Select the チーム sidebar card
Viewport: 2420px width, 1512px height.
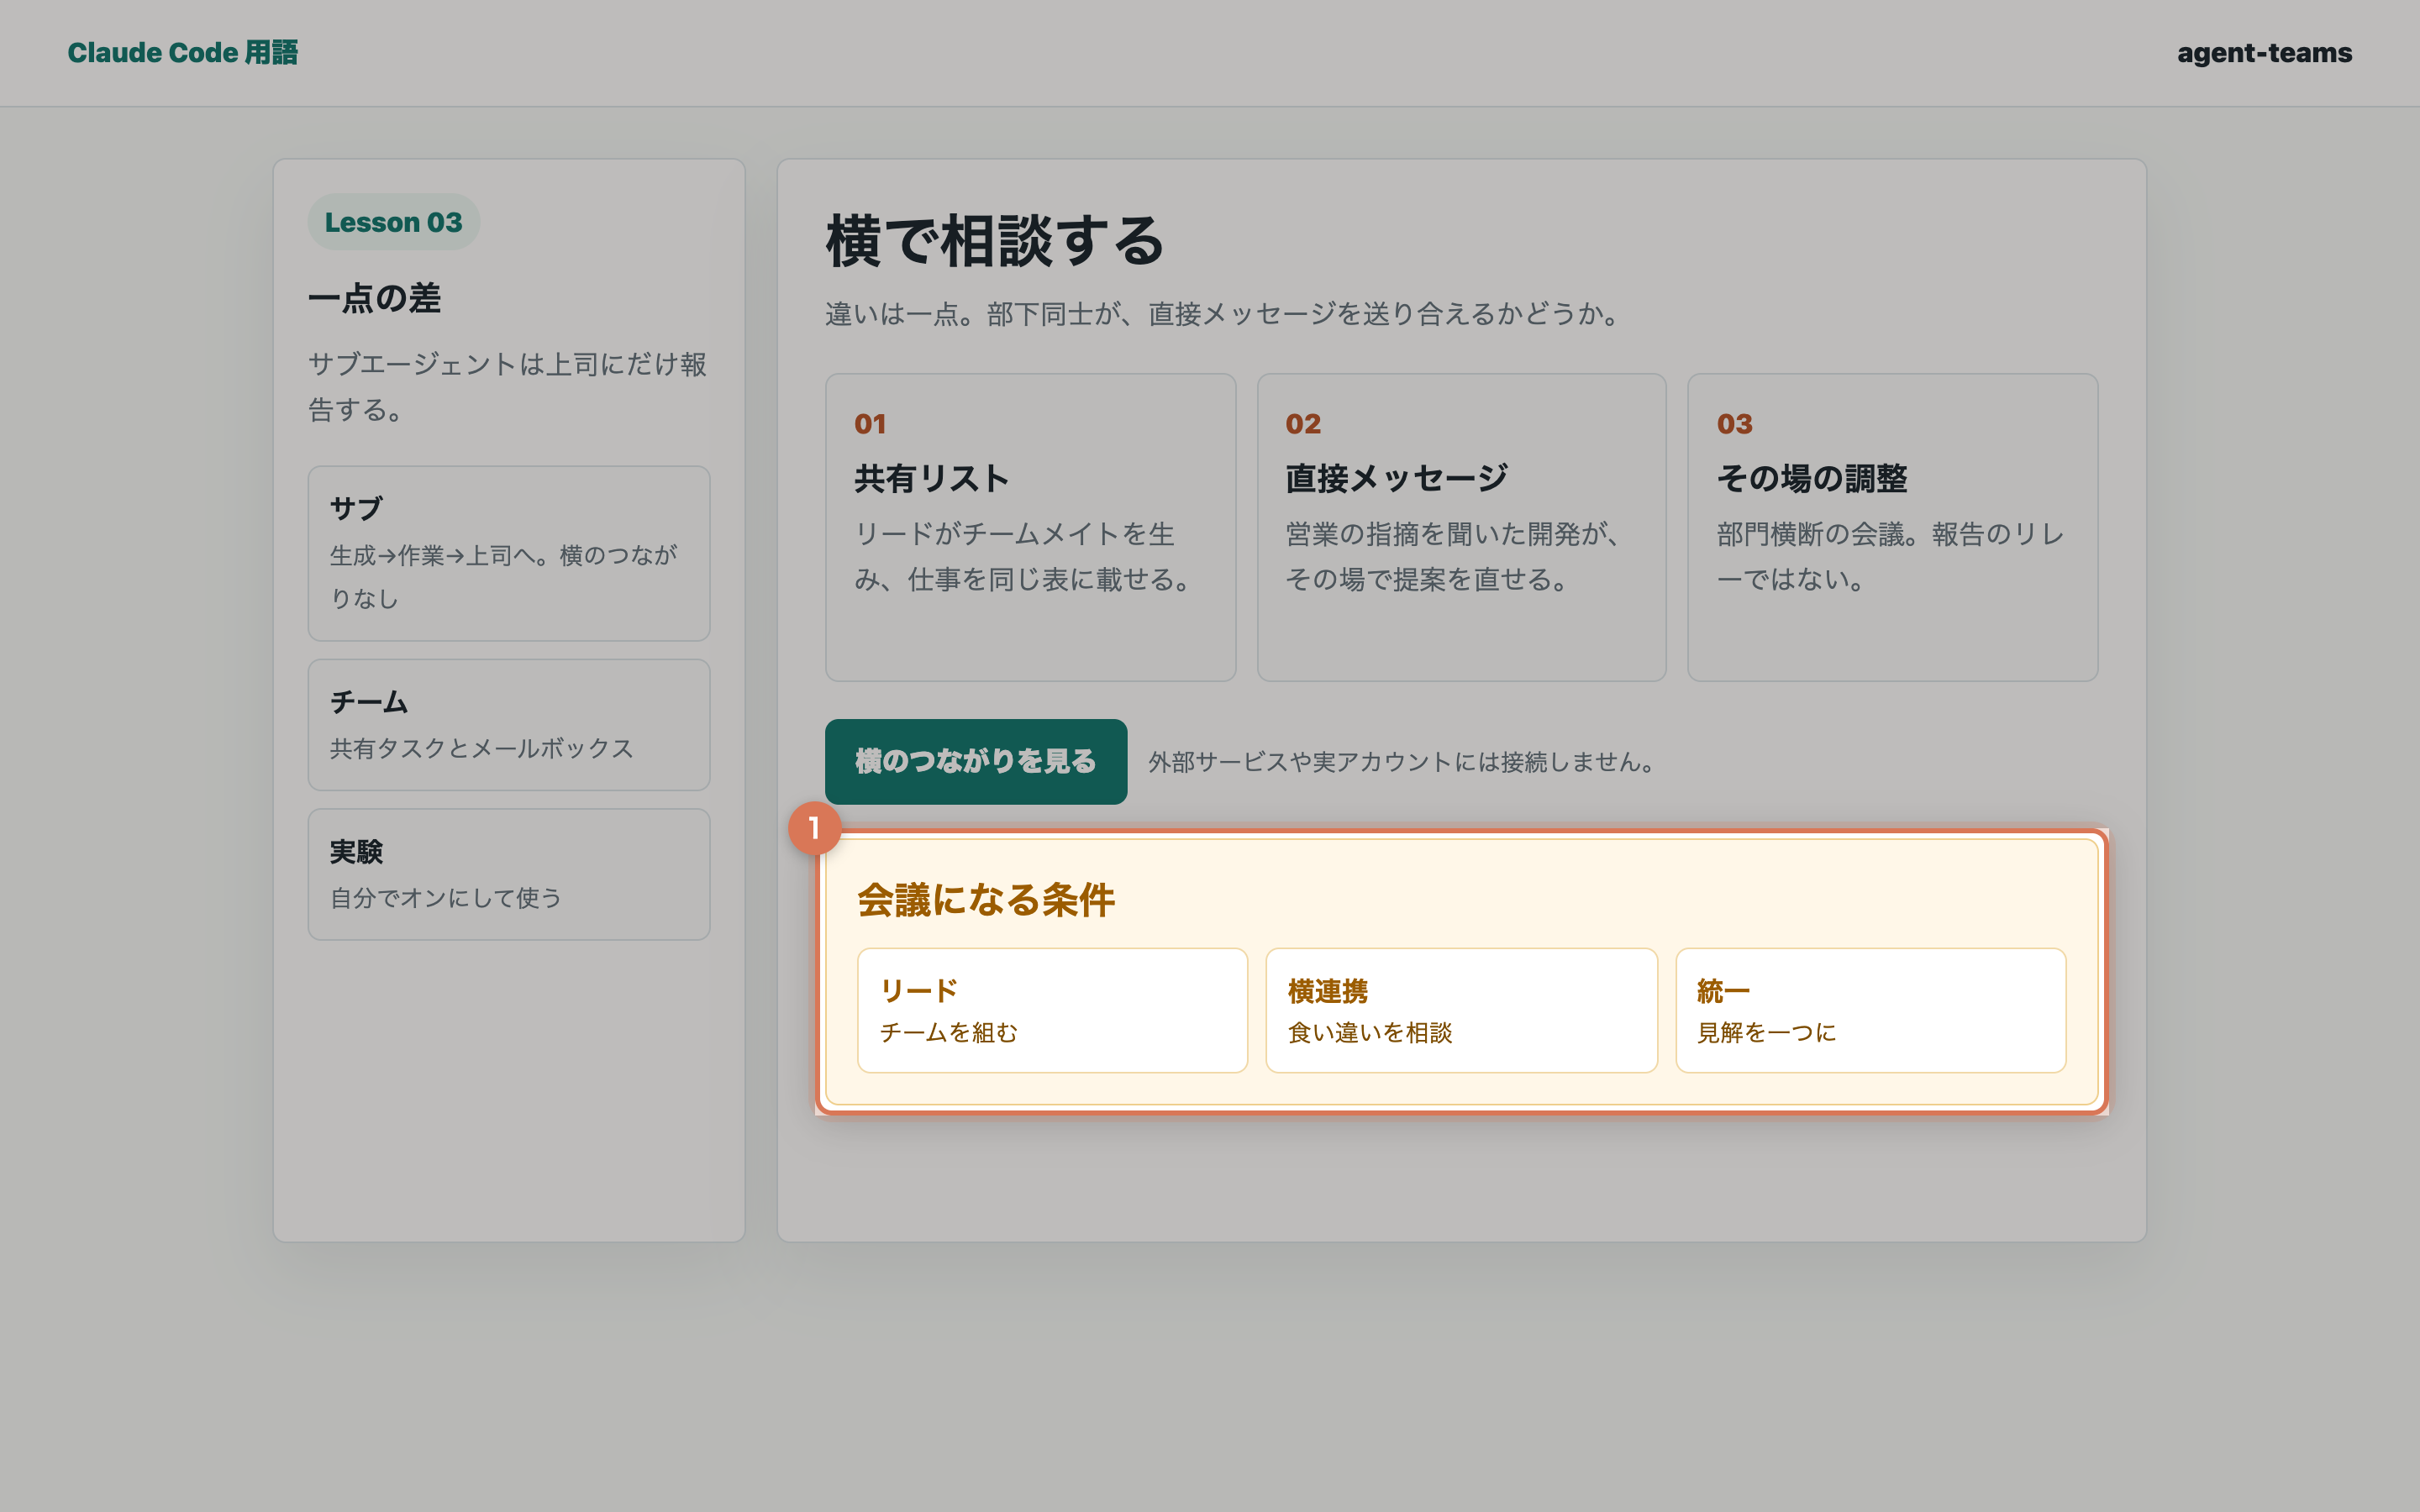coord(509,725)
